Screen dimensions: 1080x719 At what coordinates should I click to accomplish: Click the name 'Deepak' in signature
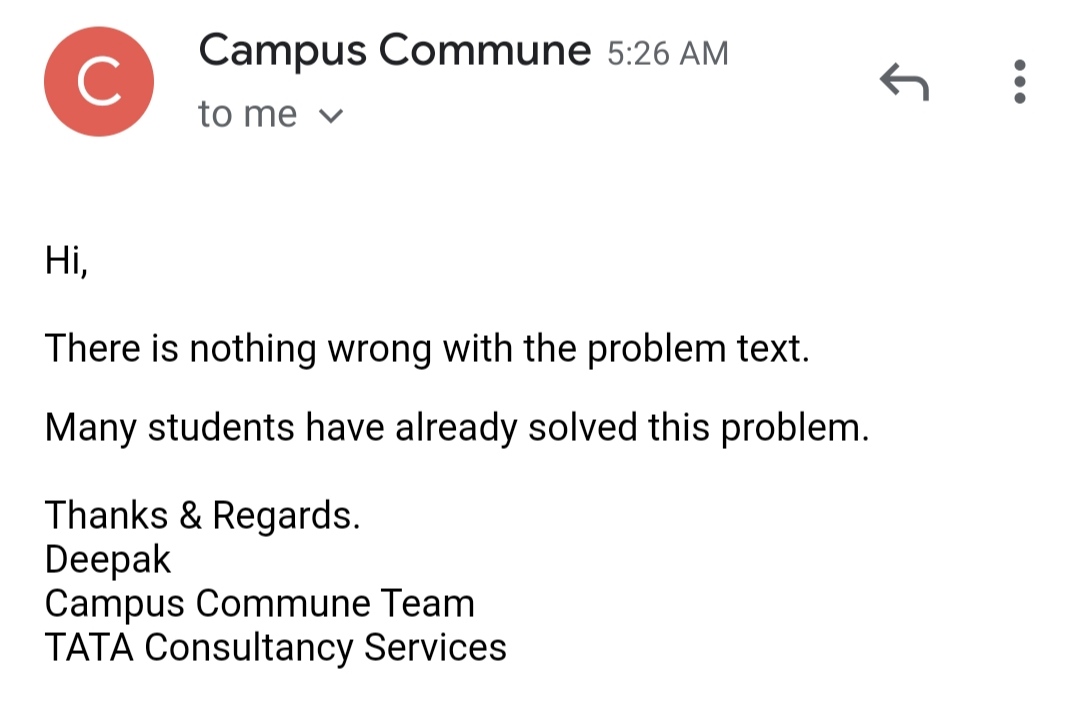[107, 559]
